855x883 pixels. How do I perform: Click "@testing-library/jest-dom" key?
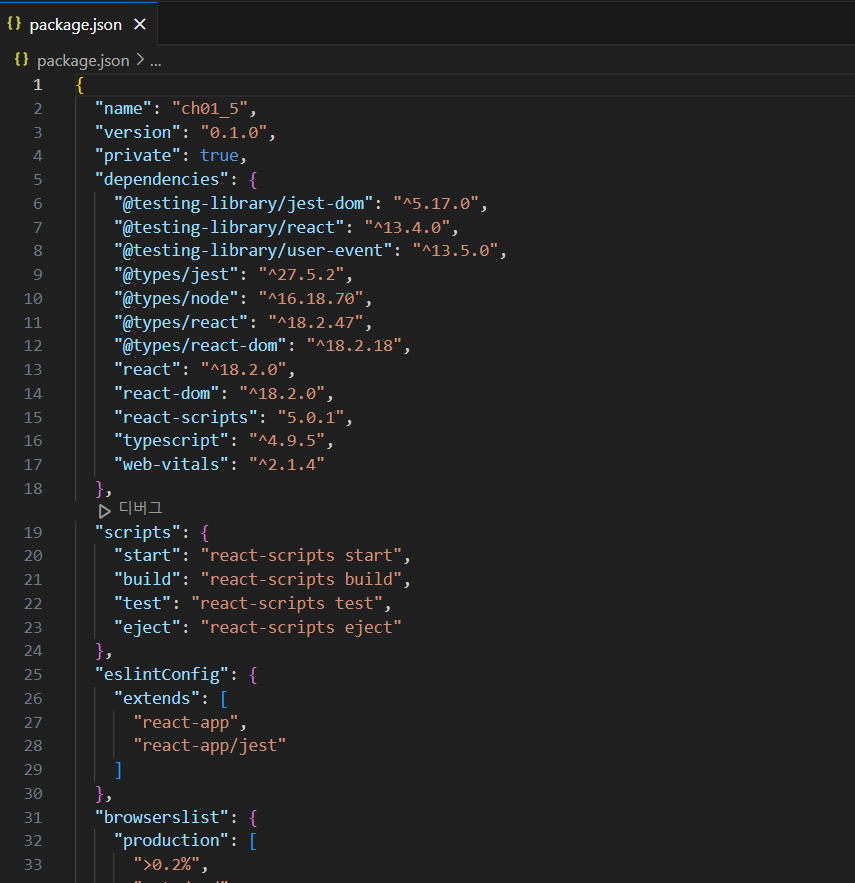click(x=243, y=203)
